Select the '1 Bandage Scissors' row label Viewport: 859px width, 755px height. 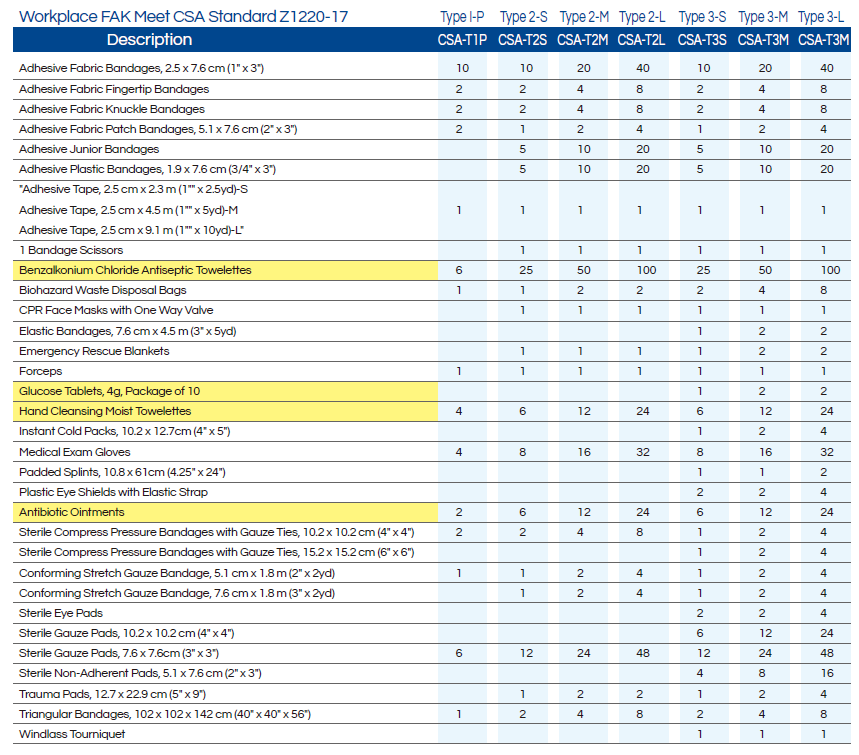pos(71,250)
